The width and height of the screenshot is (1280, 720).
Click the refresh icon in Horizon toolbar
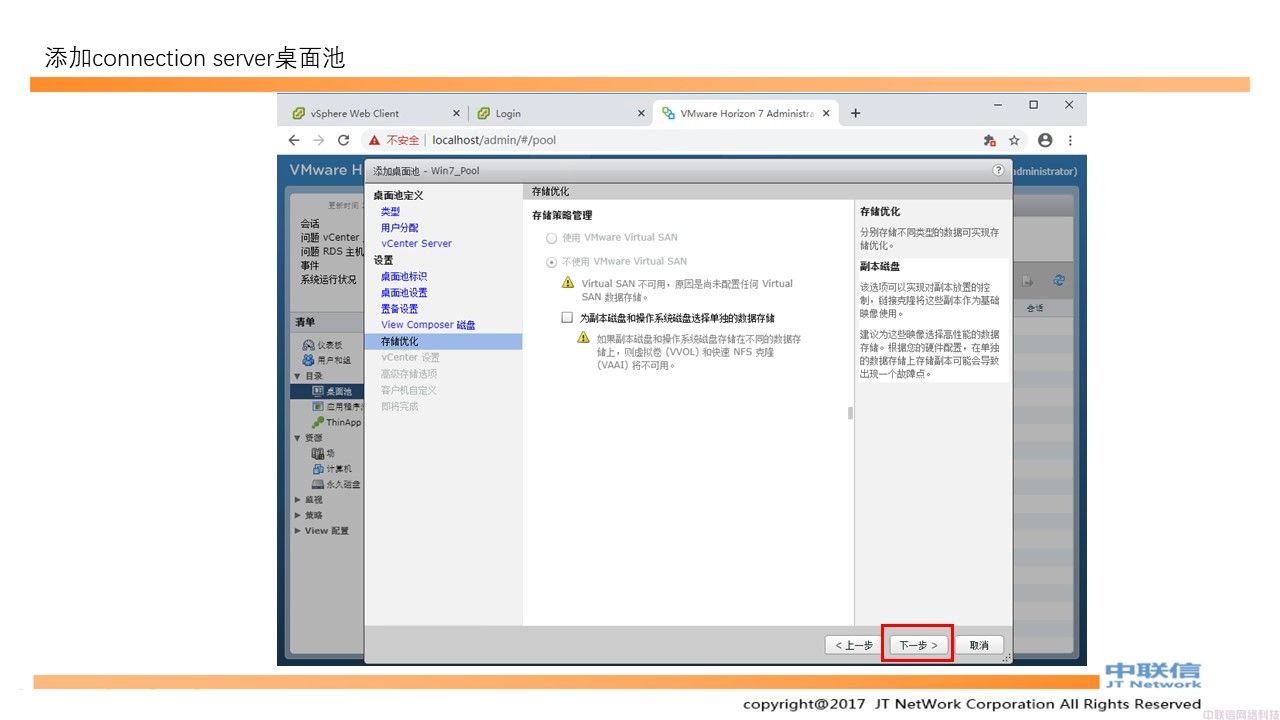point(1059,281)
